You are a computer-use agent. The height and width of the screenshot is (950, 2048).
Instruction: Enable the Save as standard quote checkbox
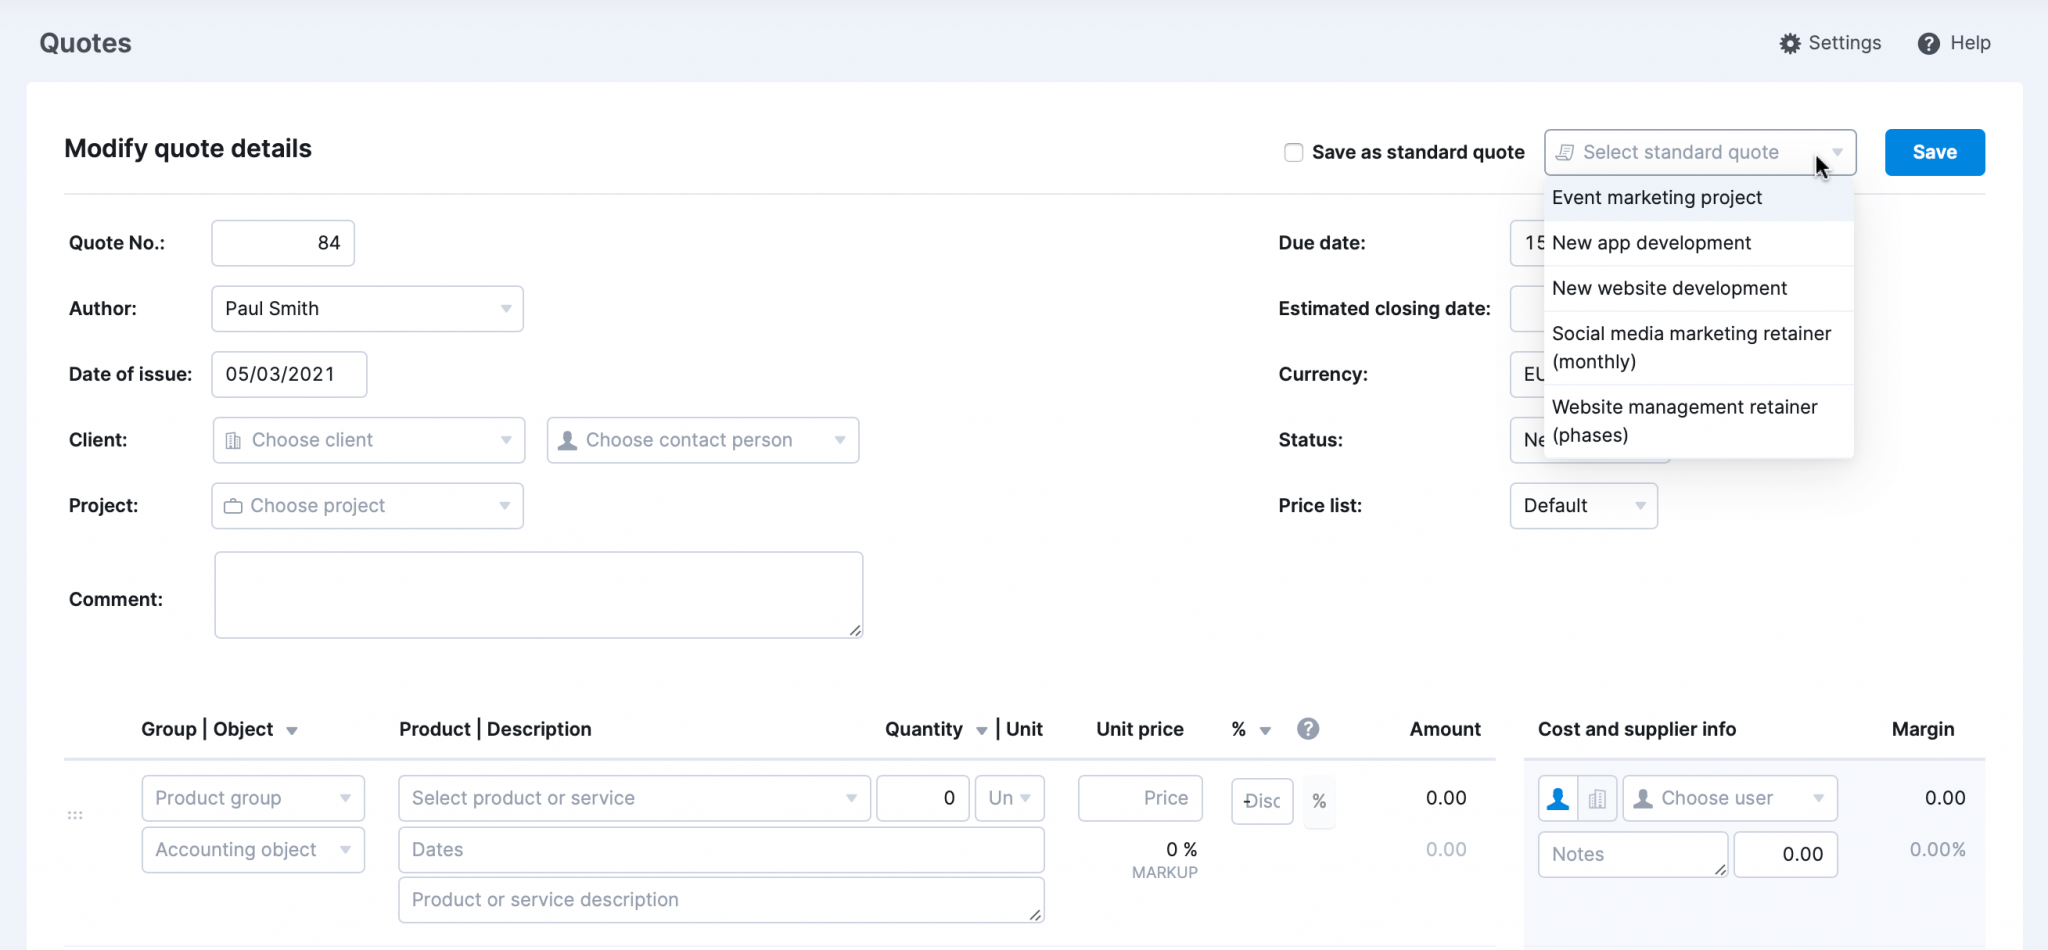[x=1293, y=152]
